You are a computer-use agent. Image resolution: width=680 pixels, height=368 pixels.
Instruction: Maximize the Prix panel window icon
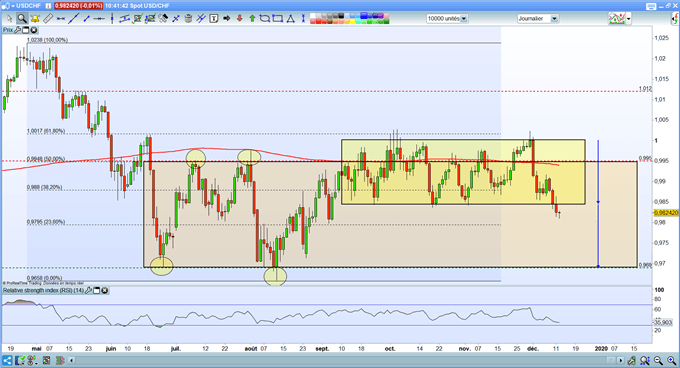pyautogui.click(x=26, y=30)
